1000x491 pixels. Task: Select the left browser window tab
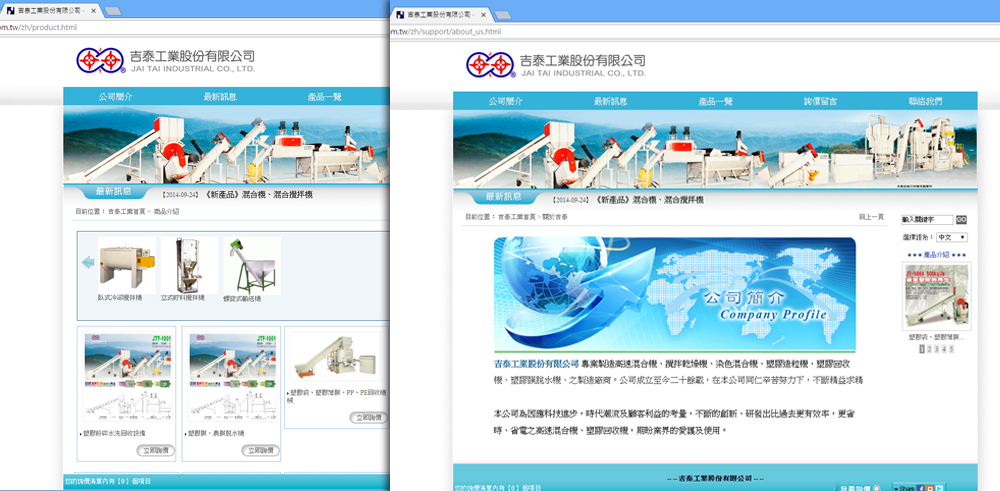coord(50,11)
